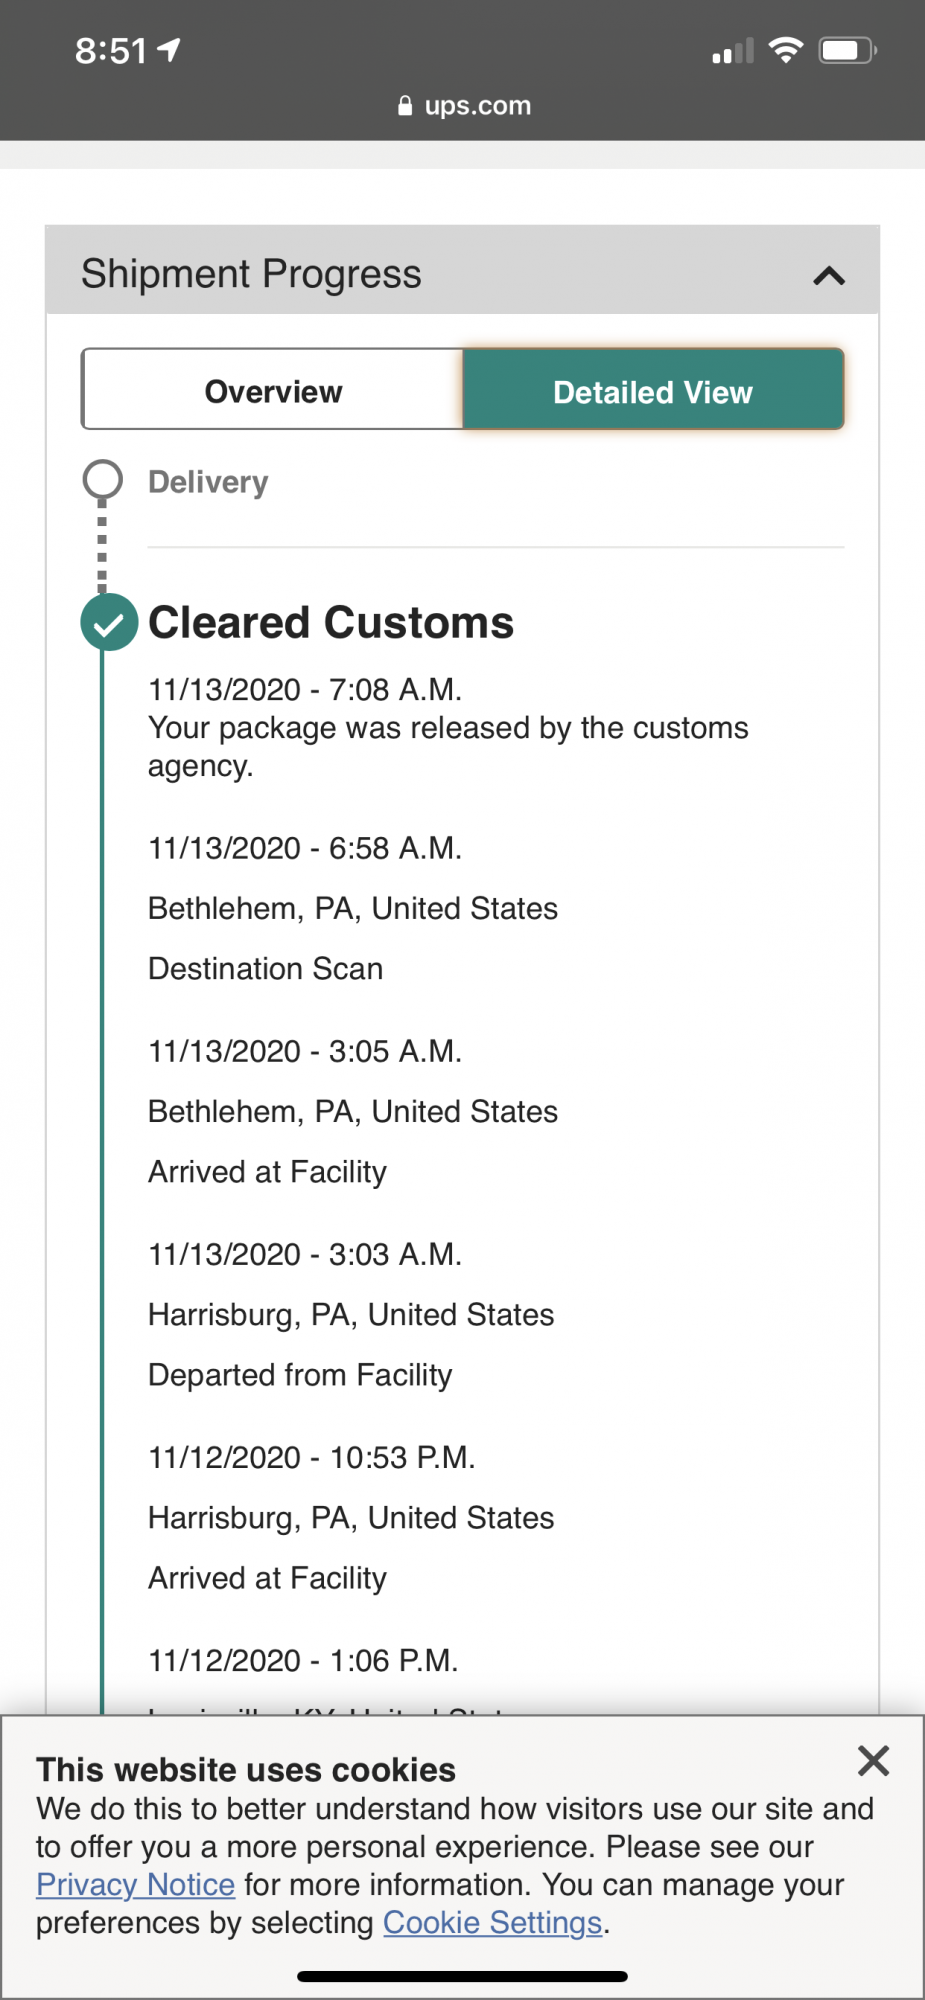Click the empty Delivery status circle
This screenshot has width=925, height=2000.
point(102,480)
